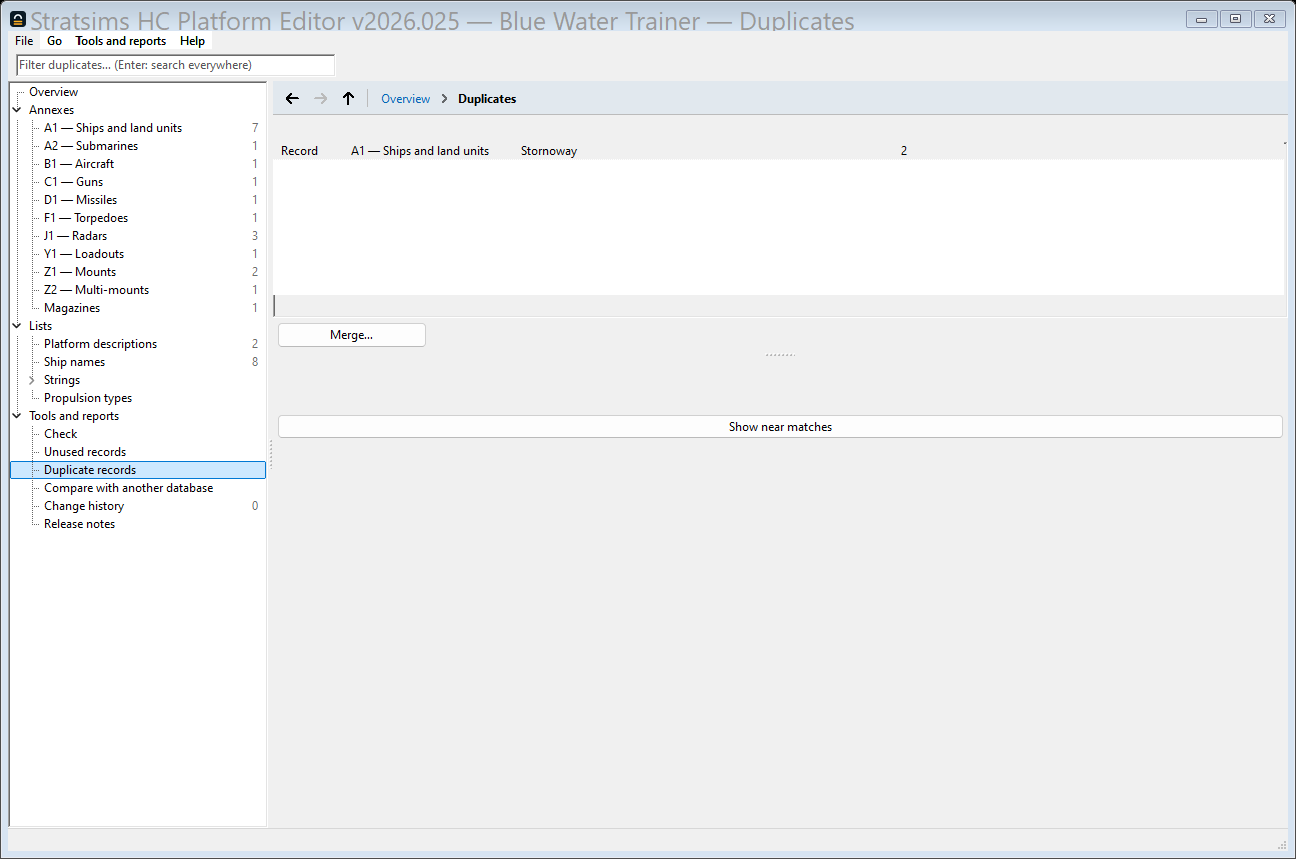Viewport: 1296px width, 859px height.
Task: Follow the Overview breadcrumb link
Action: pyautogui.click(x=406, y=99)
